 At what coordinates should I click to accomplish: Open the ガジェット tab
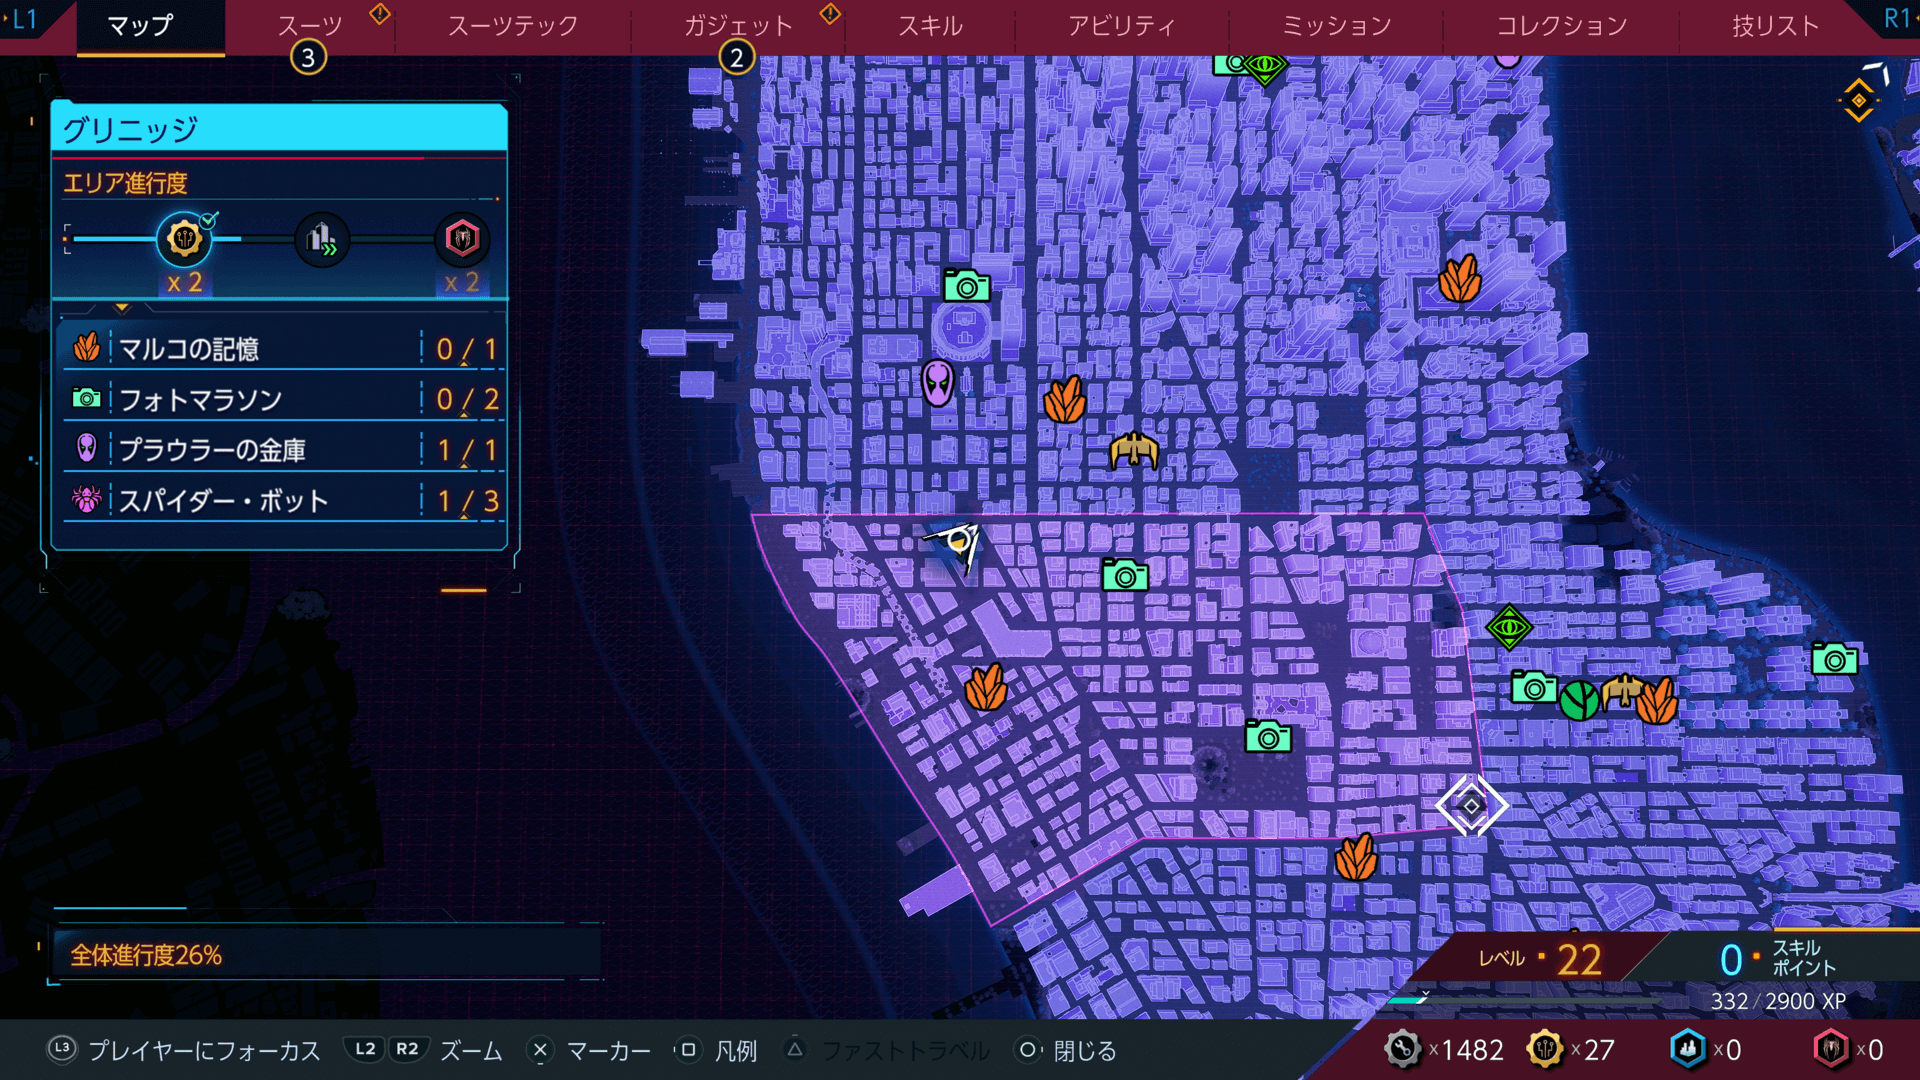[738, 26]
